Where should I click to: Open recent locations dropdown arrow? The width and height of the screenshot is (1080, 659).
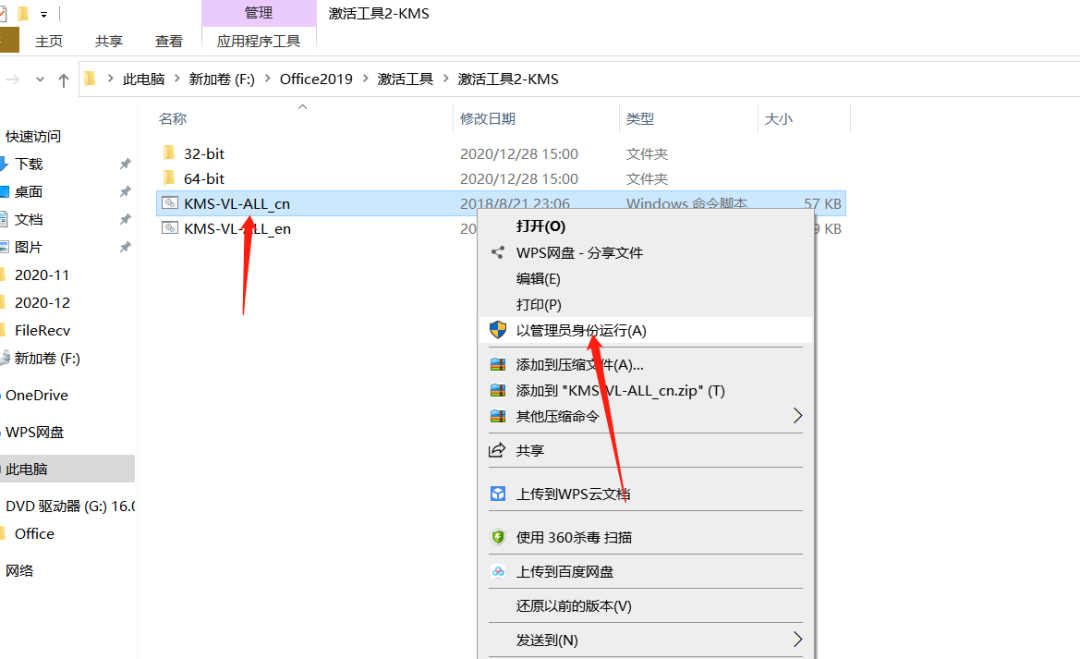click(40, 80)
